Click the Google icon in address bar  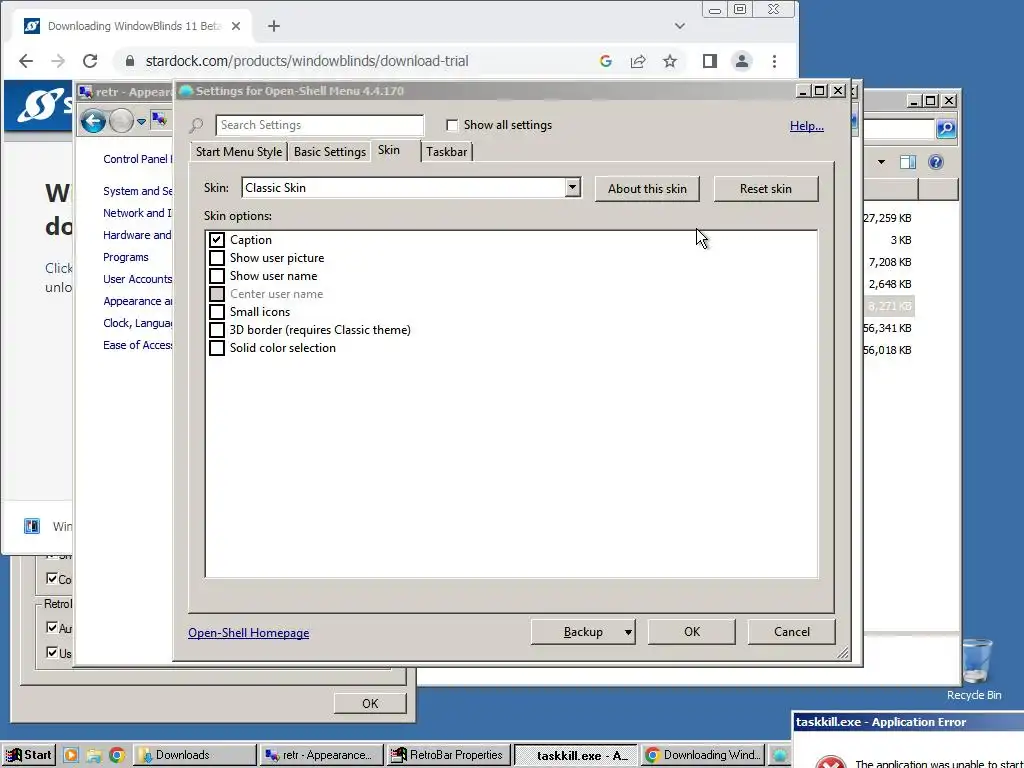(x=605, y=61)
